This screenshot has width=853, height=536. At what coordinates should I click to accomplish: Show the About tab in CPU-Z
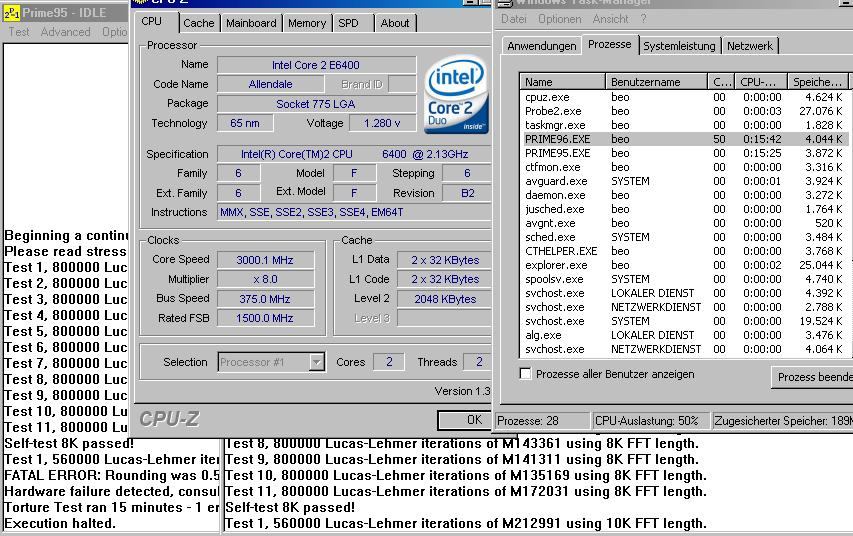click(x=395, y=23)
